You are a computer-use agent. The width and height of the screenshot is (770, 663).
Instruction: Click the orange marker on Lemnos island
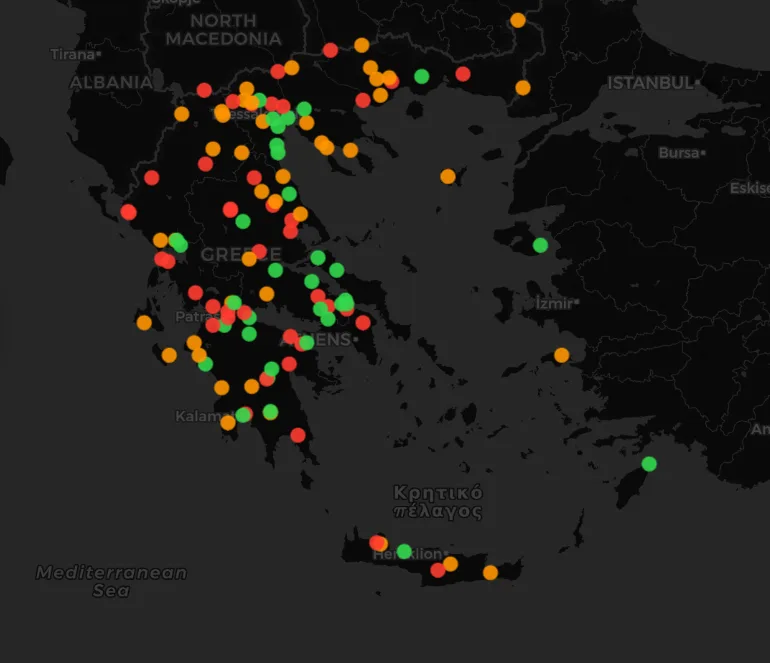[x=448, y=176]
